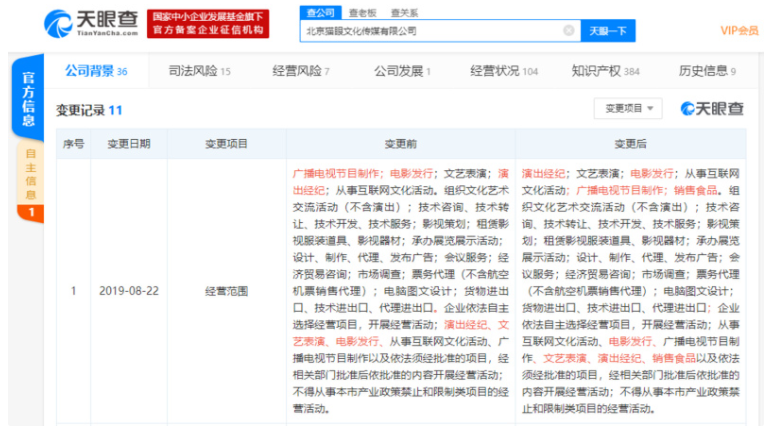Click the company name search input field
Image resolution: width=774 pixels, height=438 pixels.
(x=430, y=31)
